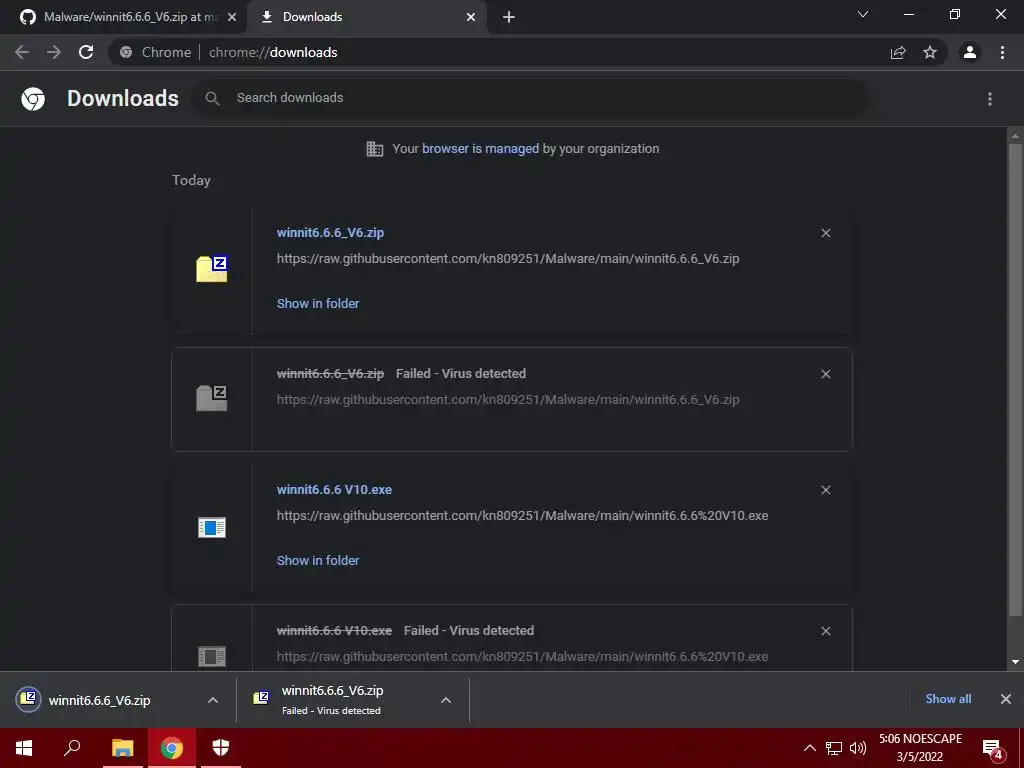Screen dimensions: 1024x768
Task: Open the Downloads page more actions menu
Action: tap(990, 99)
